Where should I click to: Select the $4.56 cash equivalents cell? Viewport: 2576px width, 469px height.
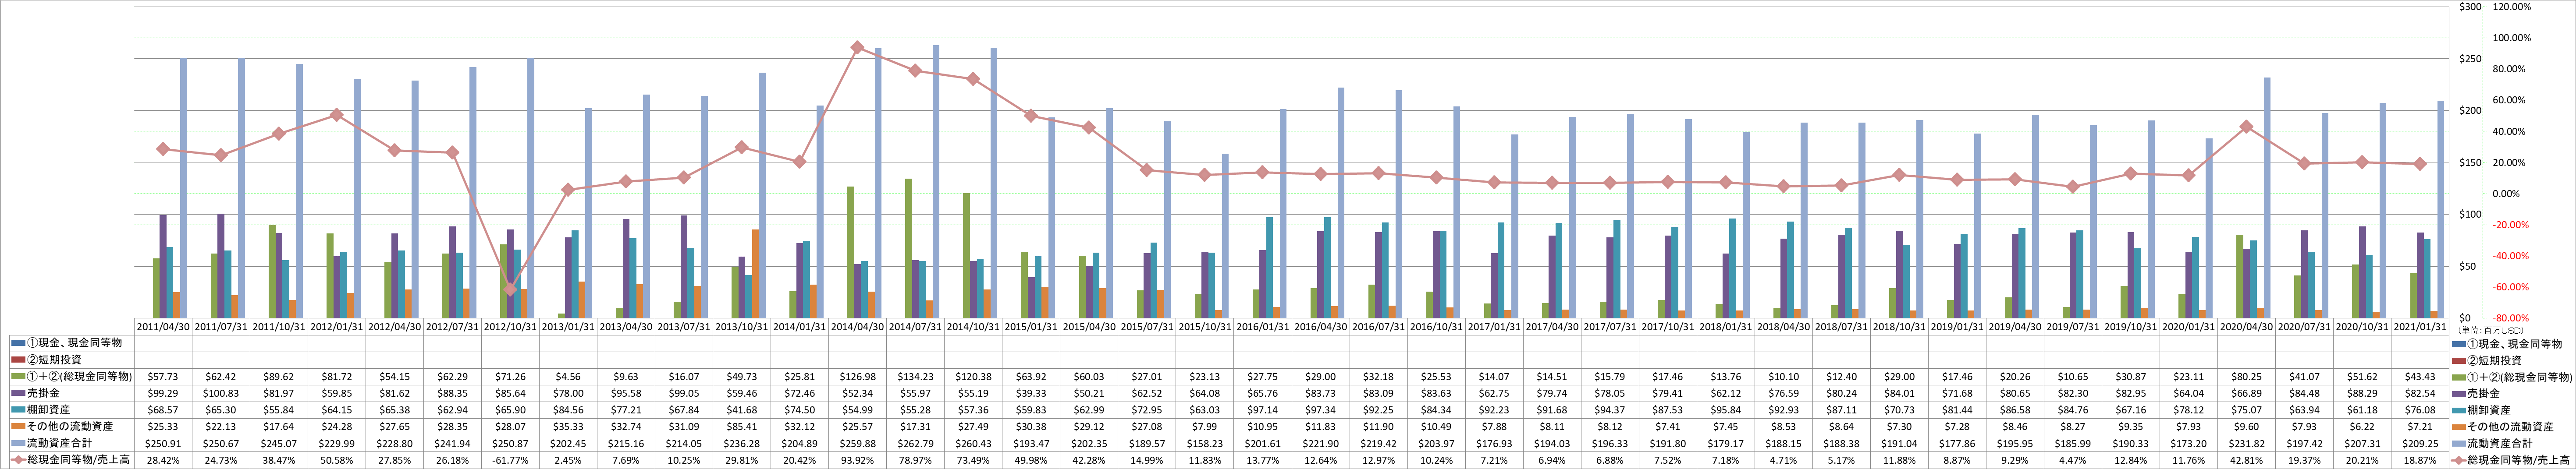pyautogui.click(x=568, y=377)
